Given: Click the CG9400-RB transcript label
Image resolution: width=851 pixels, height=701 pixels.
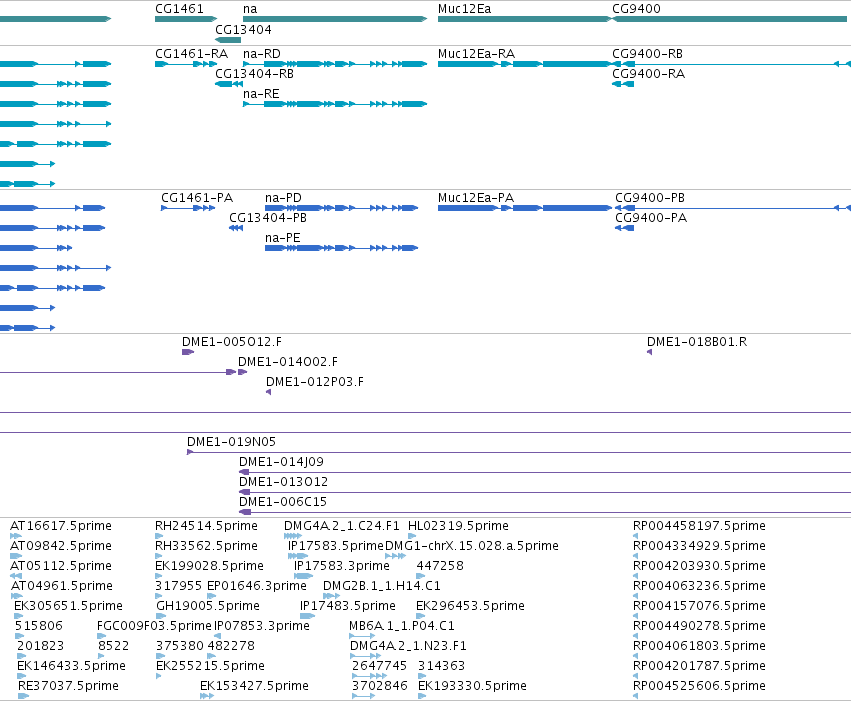Looking at the screenshot, I should click(x=647, y=54).
